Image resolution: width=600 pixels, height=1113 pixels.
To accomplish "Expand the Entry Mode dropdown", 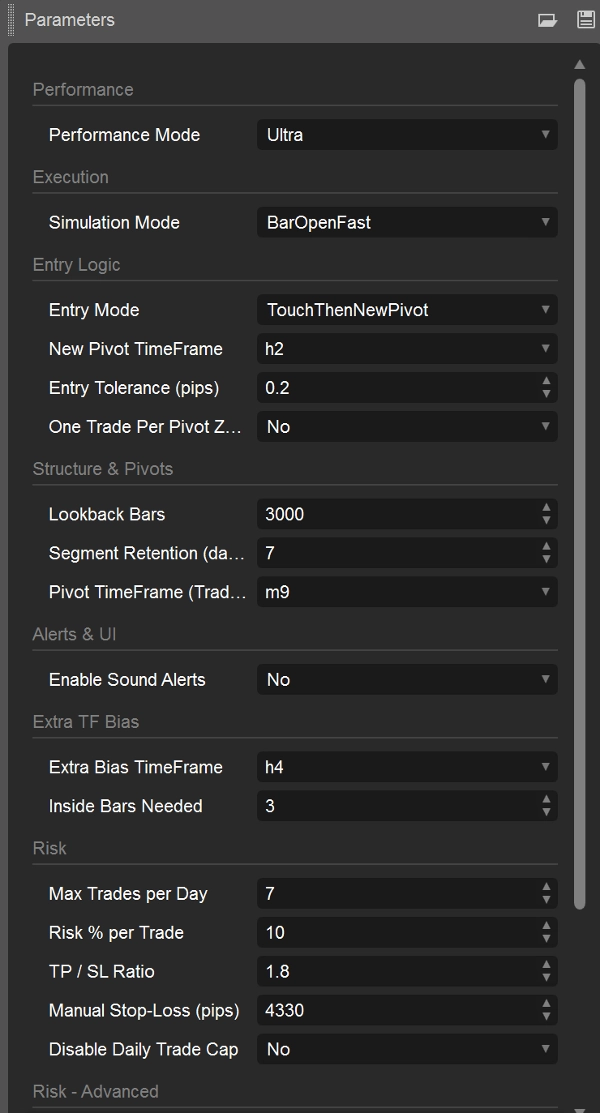I will tap(407, 310).
